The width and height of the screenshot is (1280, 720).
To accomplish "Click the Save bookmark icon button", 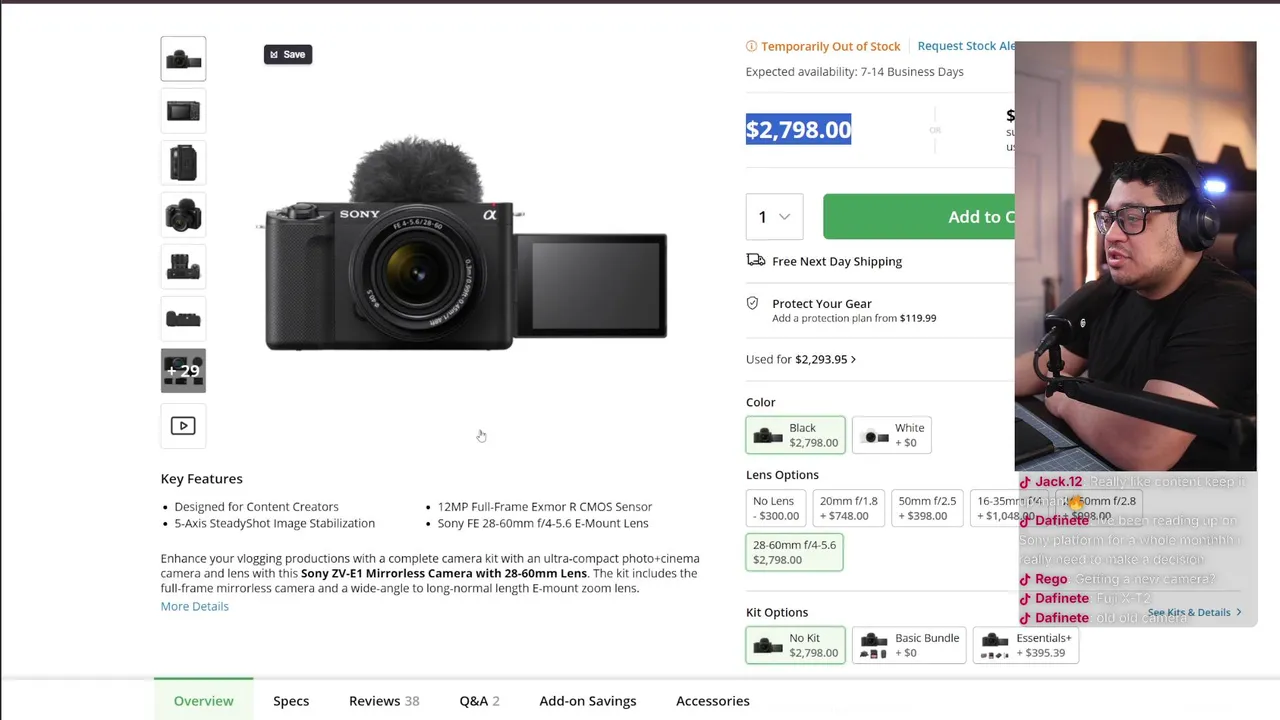I will (x=288, y=55).
